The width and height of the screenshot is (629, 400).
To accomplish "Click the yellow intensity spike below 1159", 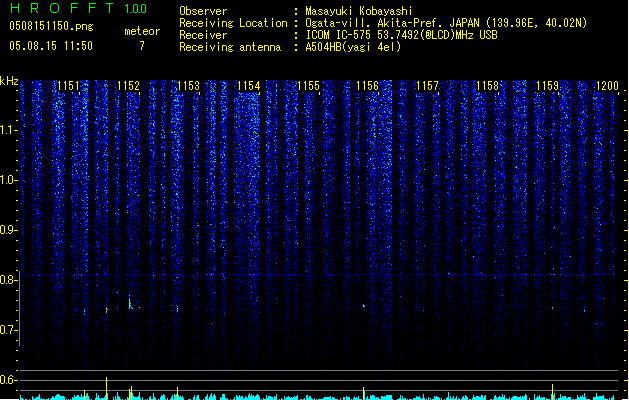I will pyautogui.click(x=552, y=392).
